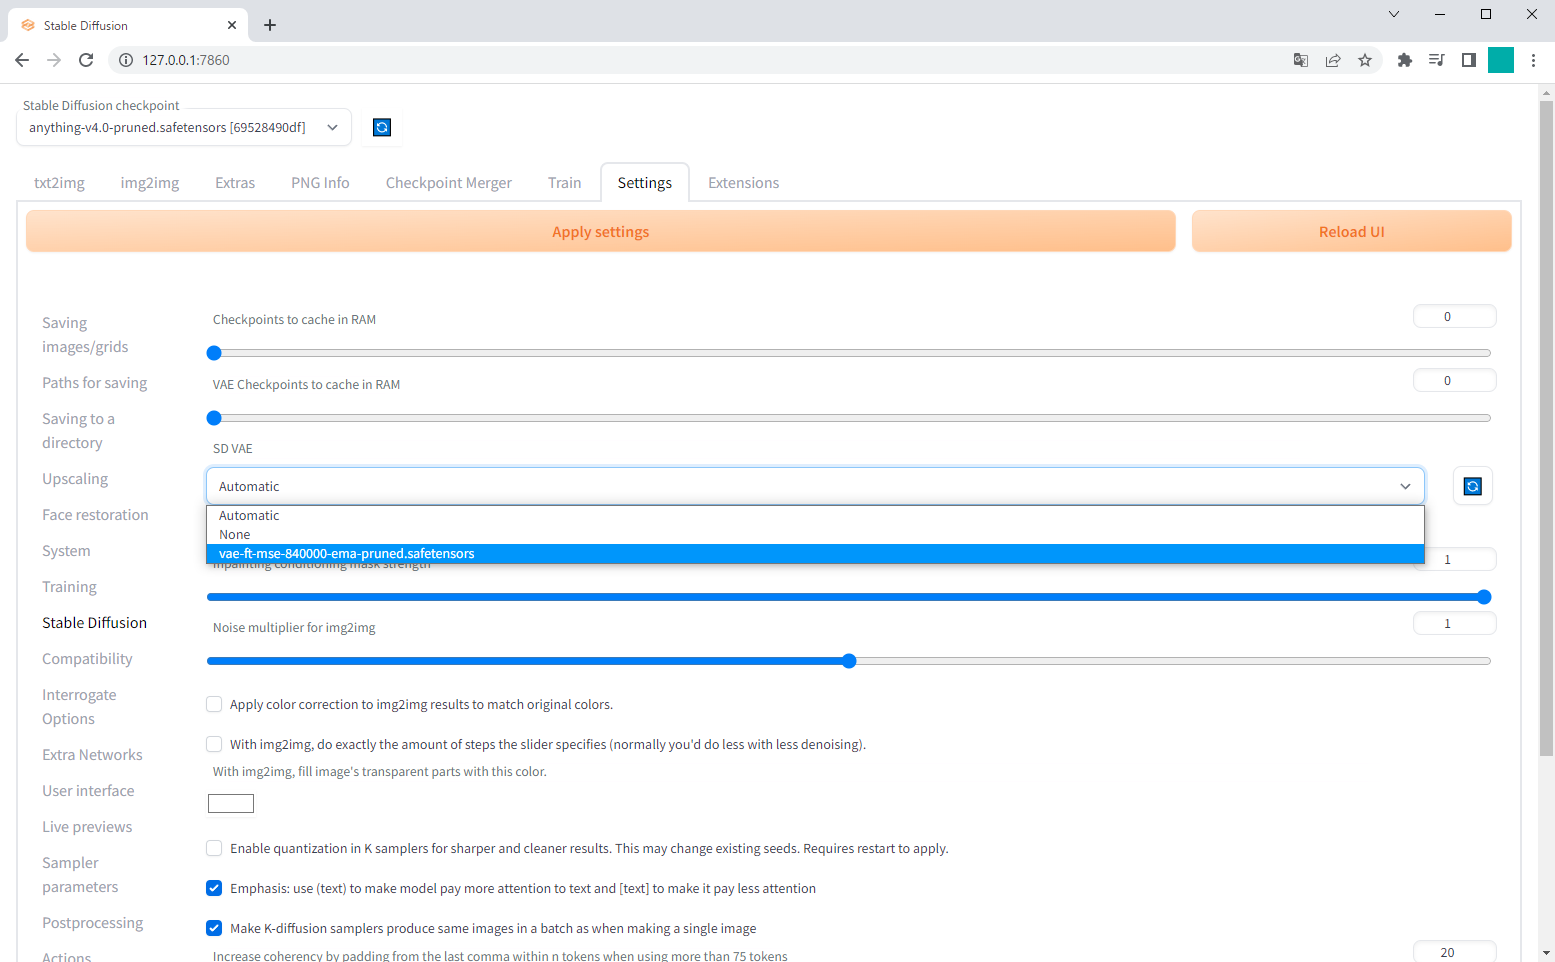Screen dimensions: 1555x962
Task: Select the Settings tab
Action: pyautogui.click(x=645, y=183)
